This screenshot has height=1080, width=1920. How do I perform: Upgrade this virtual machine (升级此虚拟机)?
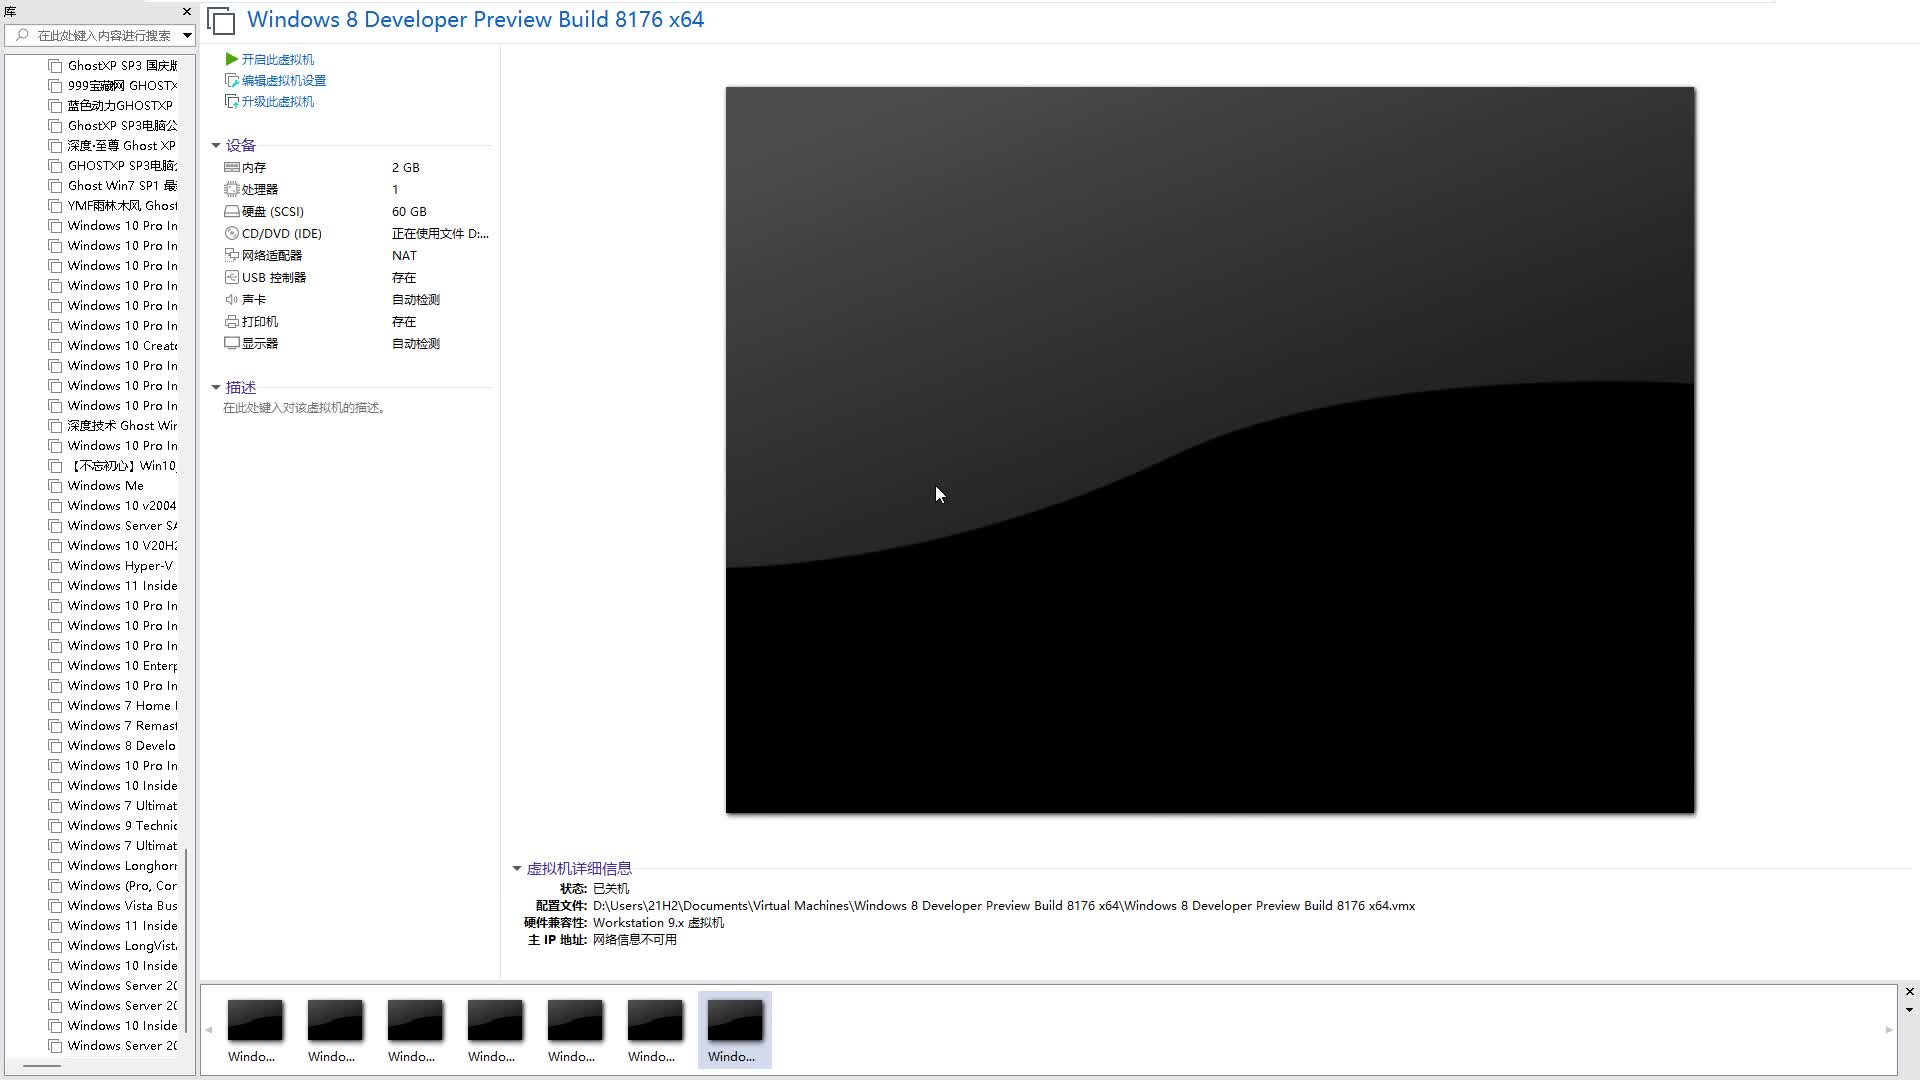coord(277,101)
